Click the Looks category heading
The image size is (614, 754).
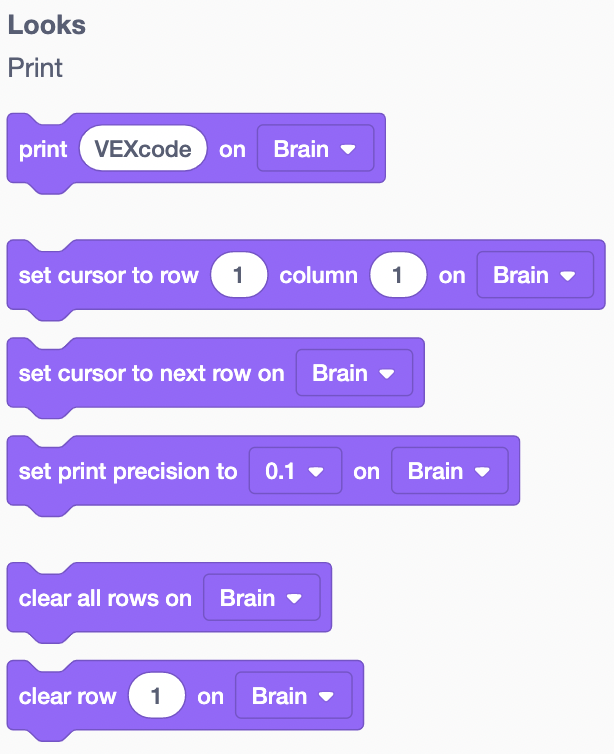pyautogui.click(x=47, y=26)
